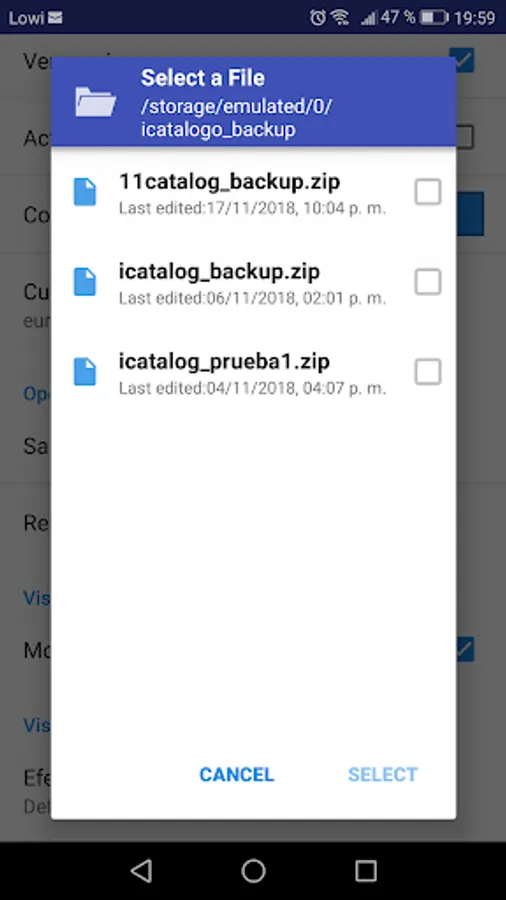The height and width of the screenshot is (900, 506).
Task: Tap Android back navigation triangle
Action: [141, 871]
